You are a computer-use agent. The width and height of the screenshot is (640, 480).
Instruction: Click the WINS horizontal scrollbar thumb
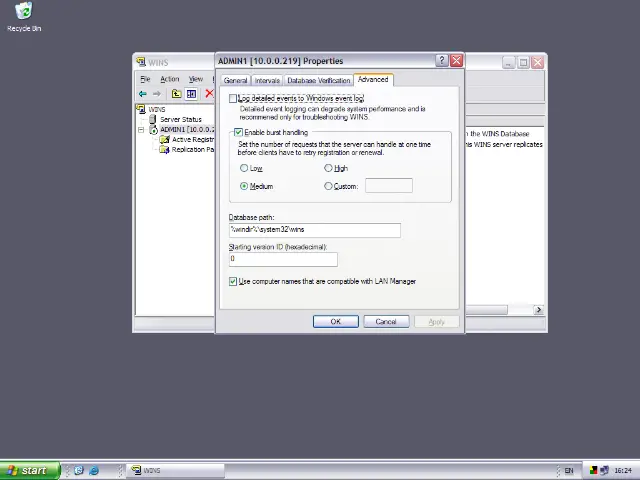[x=487, y=310]
